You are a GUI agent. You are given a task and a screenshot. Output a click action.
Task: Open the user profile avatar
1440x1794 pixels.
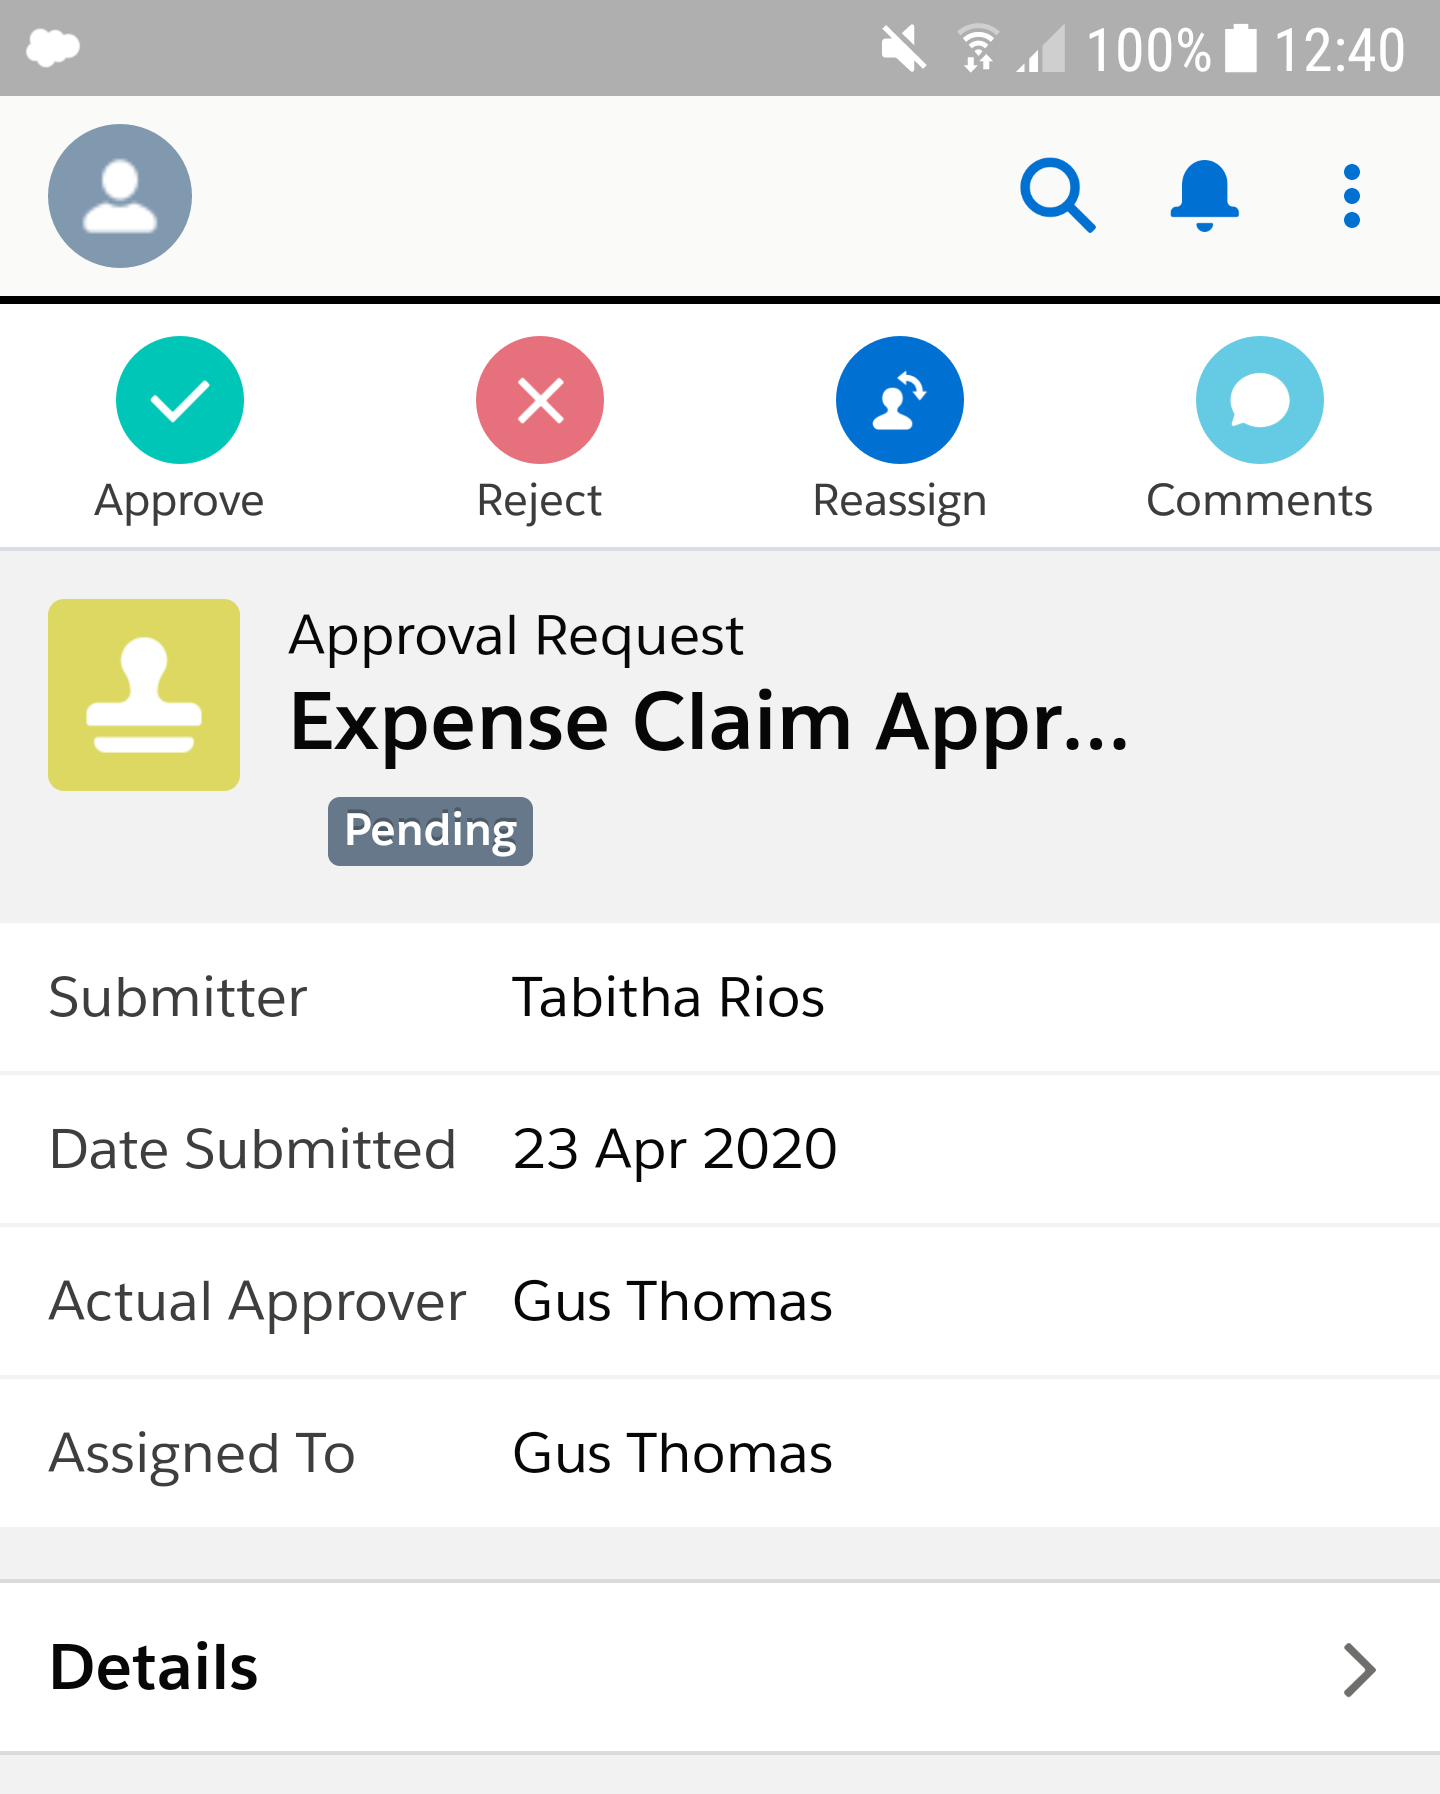coord(119,196)
